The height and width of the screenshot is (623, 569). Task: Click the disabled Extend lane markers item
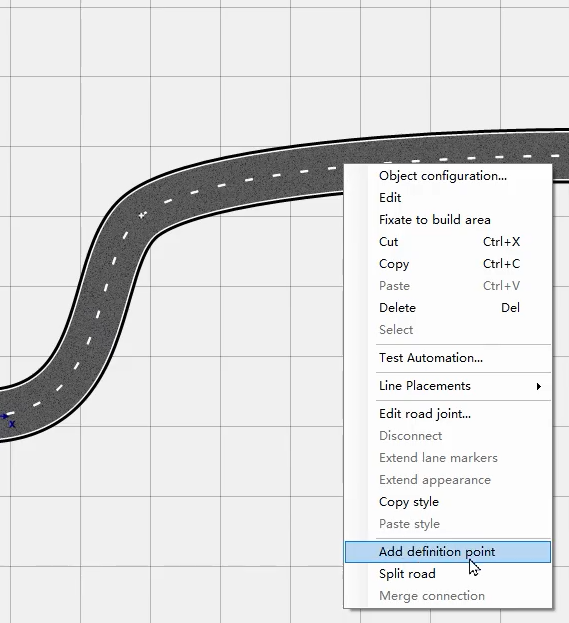click(448, 458)
